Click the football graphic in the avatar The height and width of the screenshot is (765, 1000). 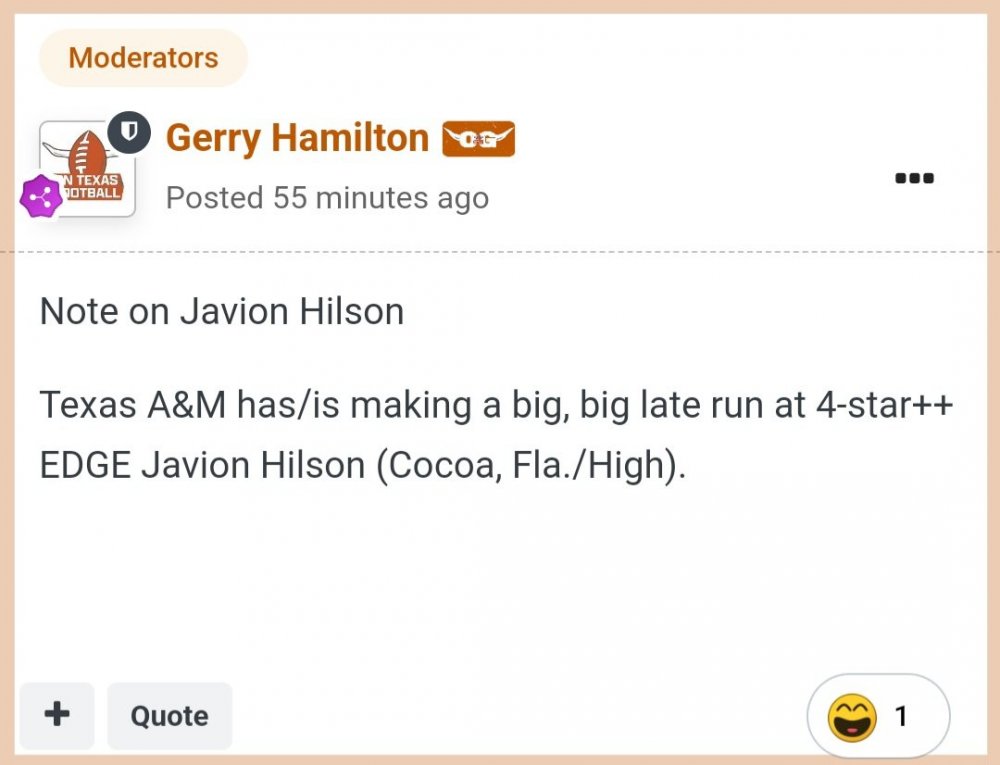point(88,150)
